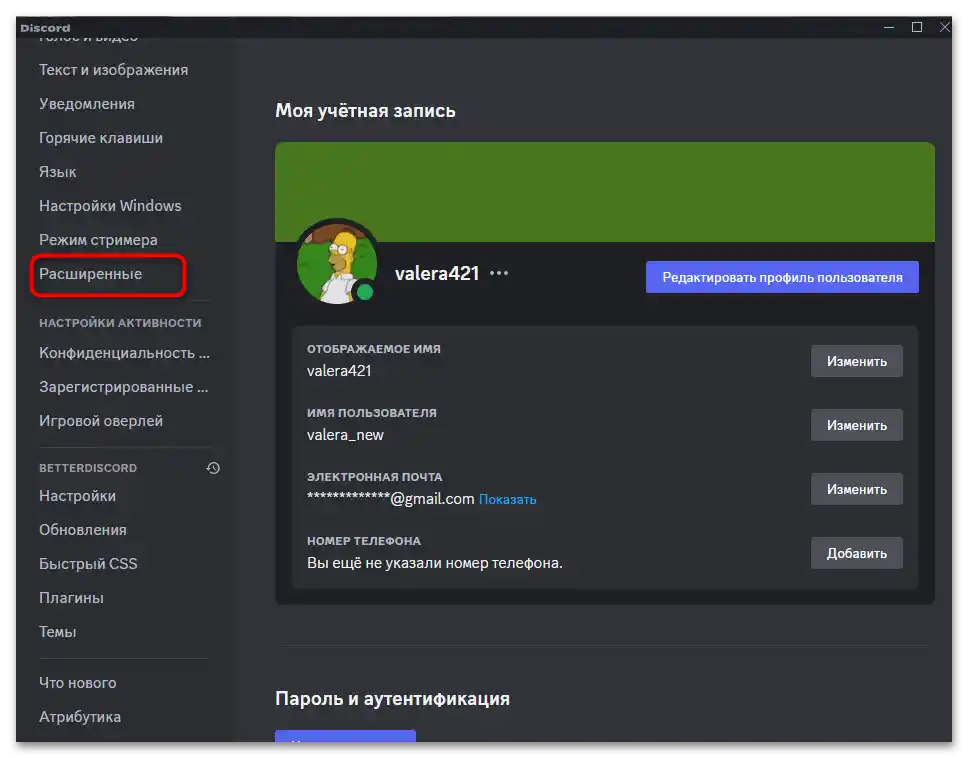Go to Горячие клавиши settings

(101, 138)
